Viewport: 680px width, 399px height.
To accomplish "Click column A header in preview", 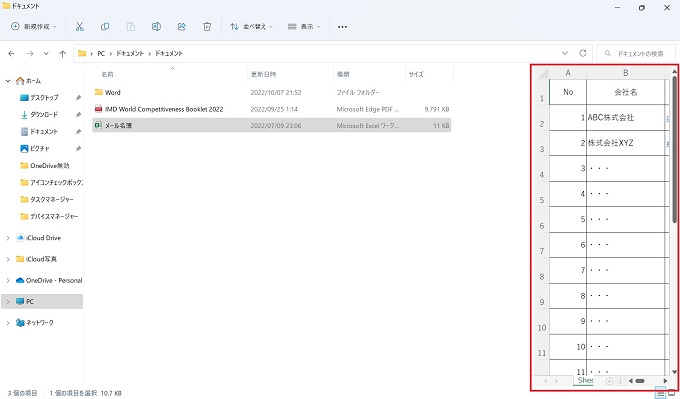I will click(568, 73).
